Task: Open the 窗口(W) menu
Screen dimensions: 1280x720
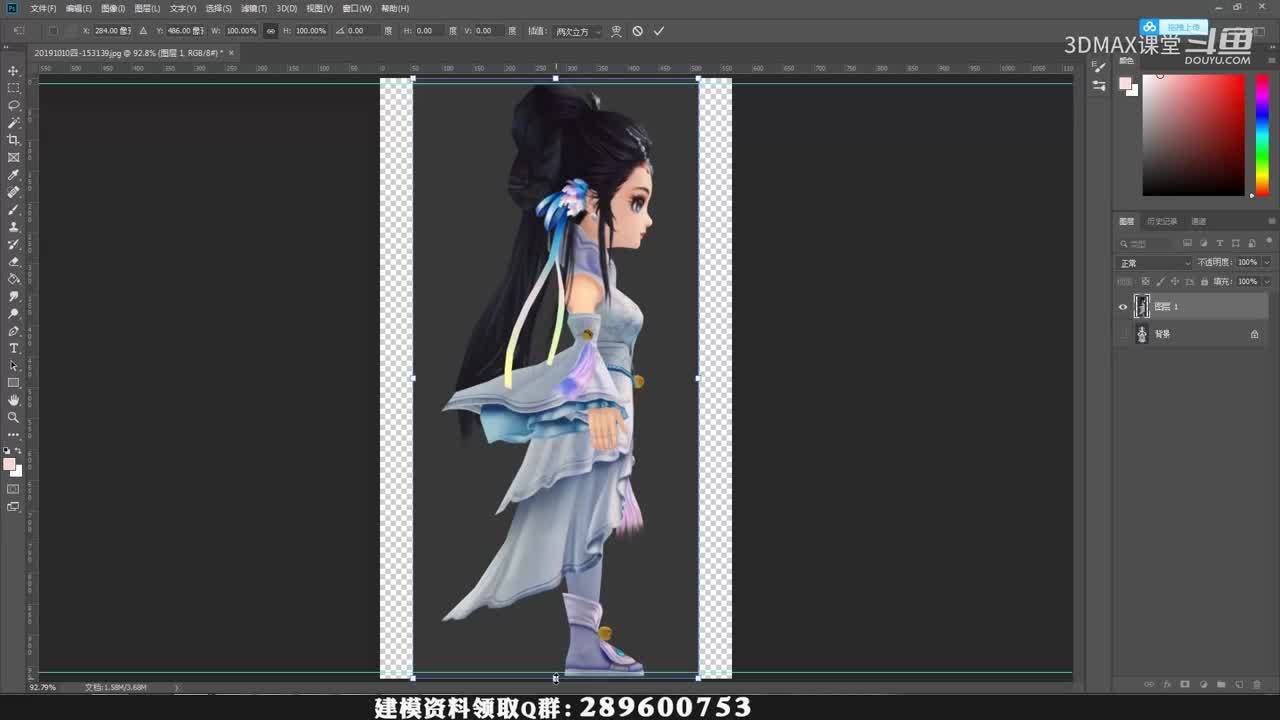Action: click(357, 8)
